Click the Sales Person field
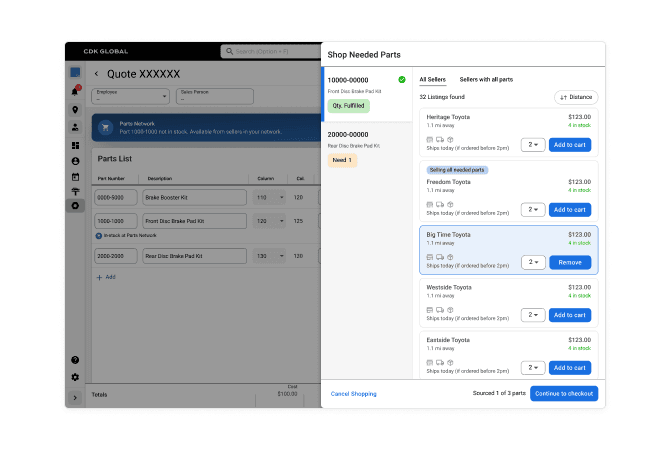 (x=215, y=96)
